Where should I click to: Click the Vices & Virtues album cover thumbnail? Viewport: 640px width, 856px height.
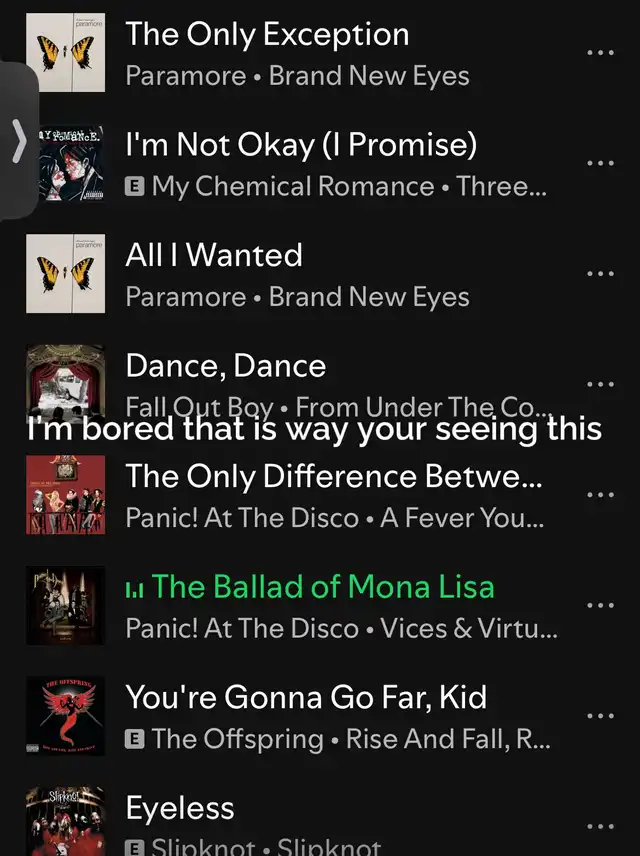point(66,605)
